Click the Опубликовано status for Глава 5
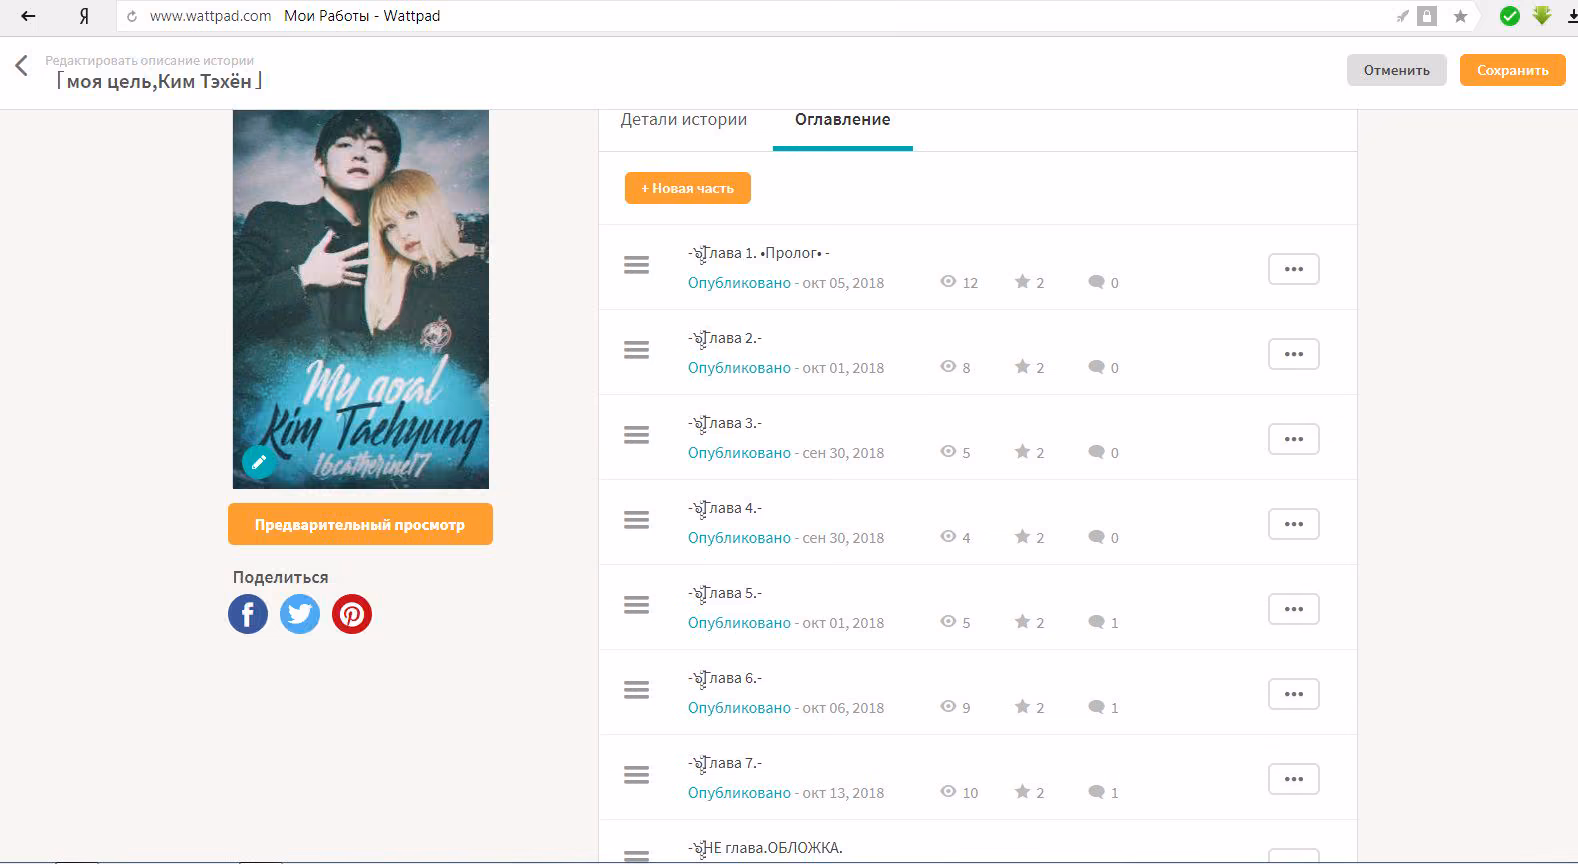 739,623
